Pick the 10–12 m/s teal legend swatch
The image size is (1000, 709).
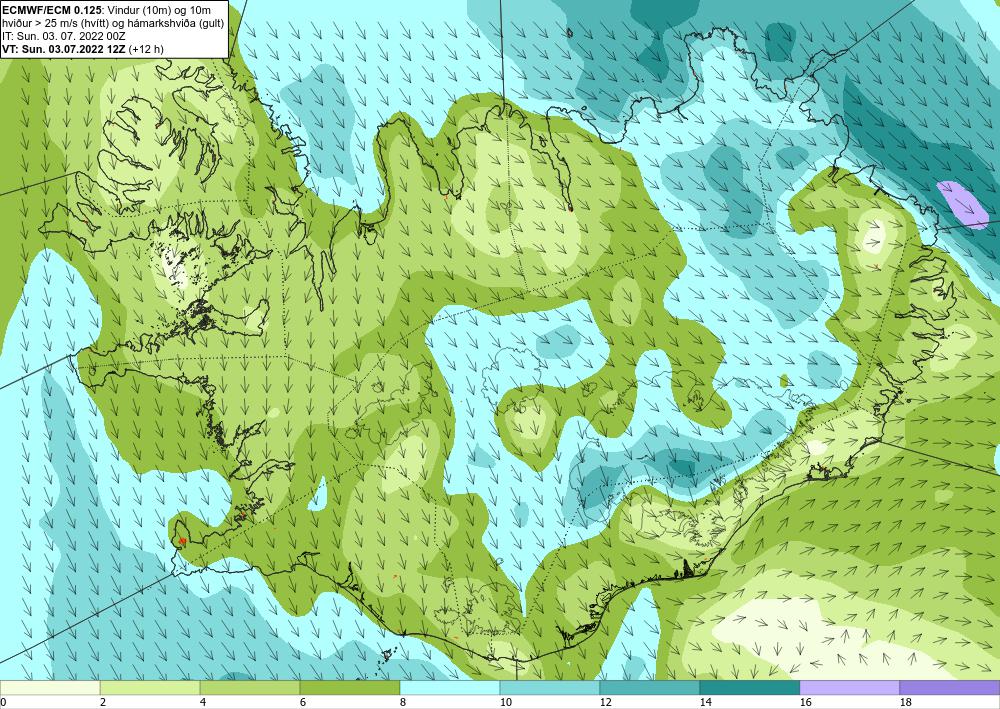[550, 688]
